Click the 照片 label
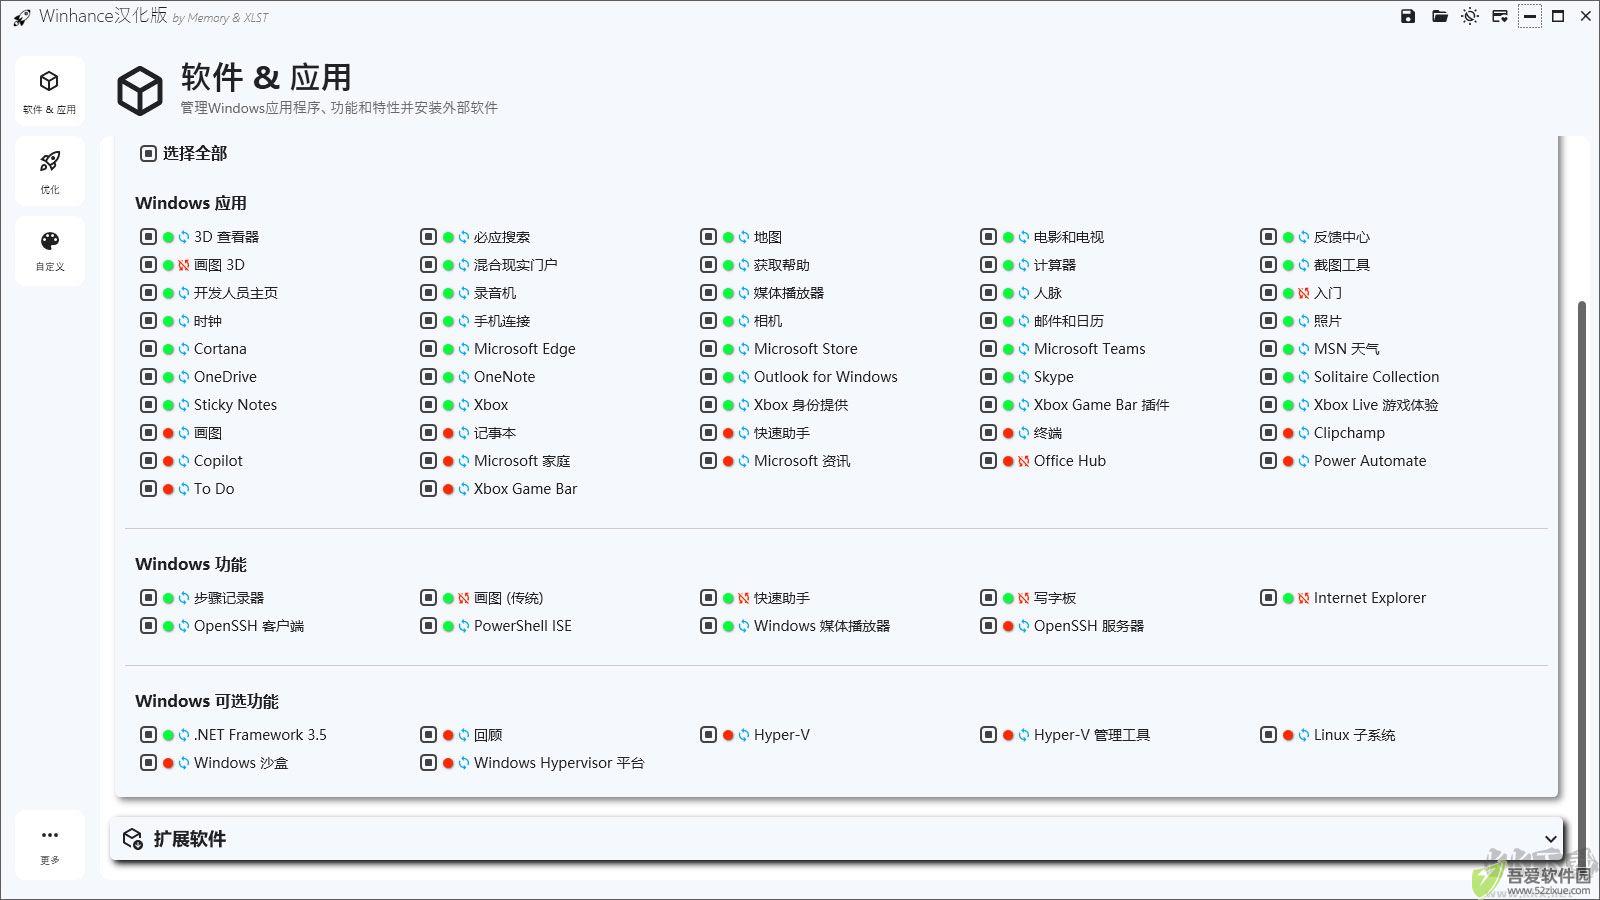Image resolution: width=1600 pixels, height=900 pixels. pyautogui.click(x=1328, y=321)
